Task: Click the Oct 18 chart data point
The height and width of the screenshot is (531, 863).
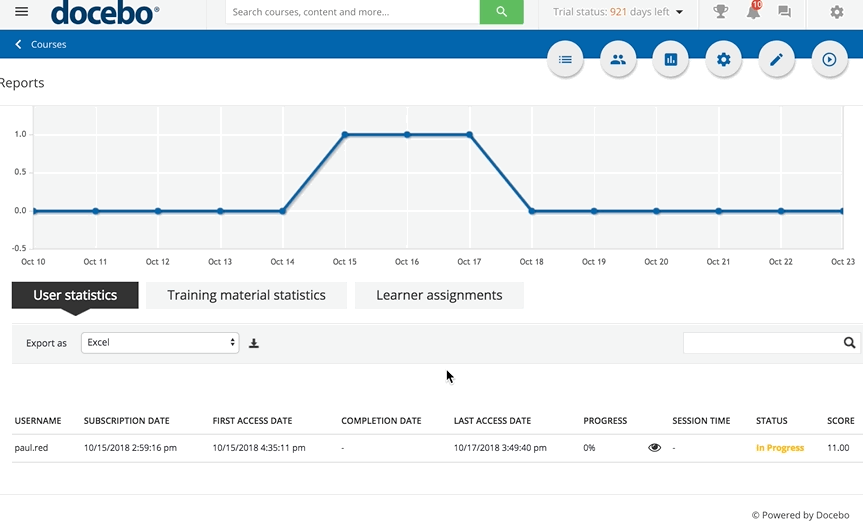Action: pos(532,211)
